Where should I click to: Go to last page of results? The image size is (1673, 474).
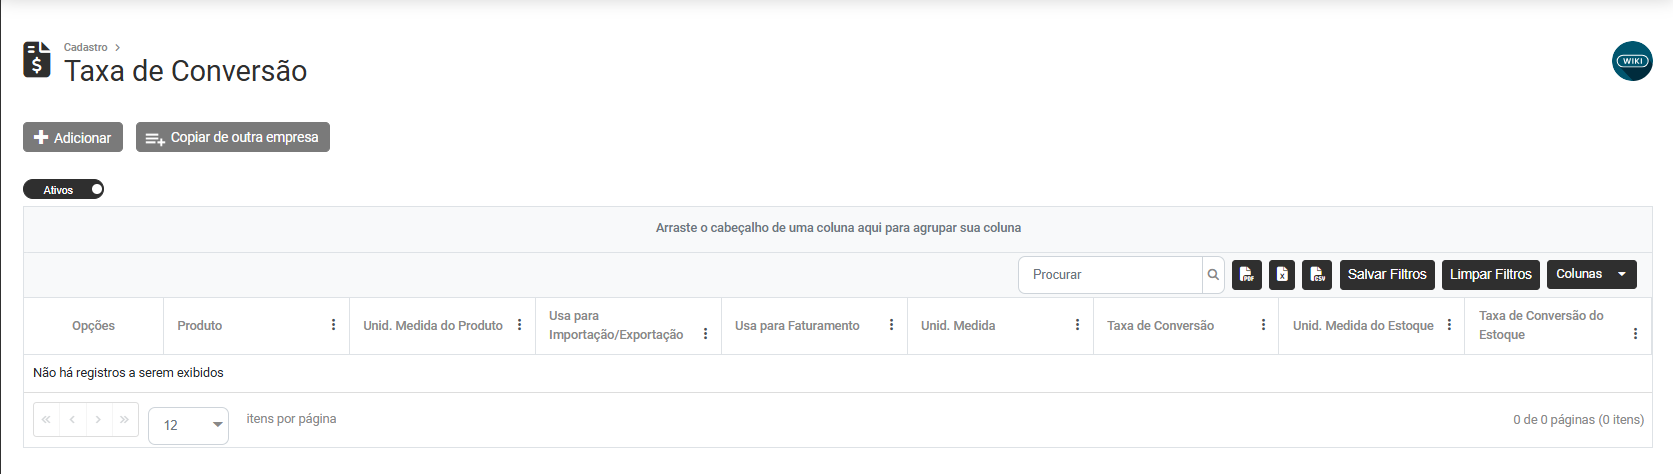click(x=124, y=419)
